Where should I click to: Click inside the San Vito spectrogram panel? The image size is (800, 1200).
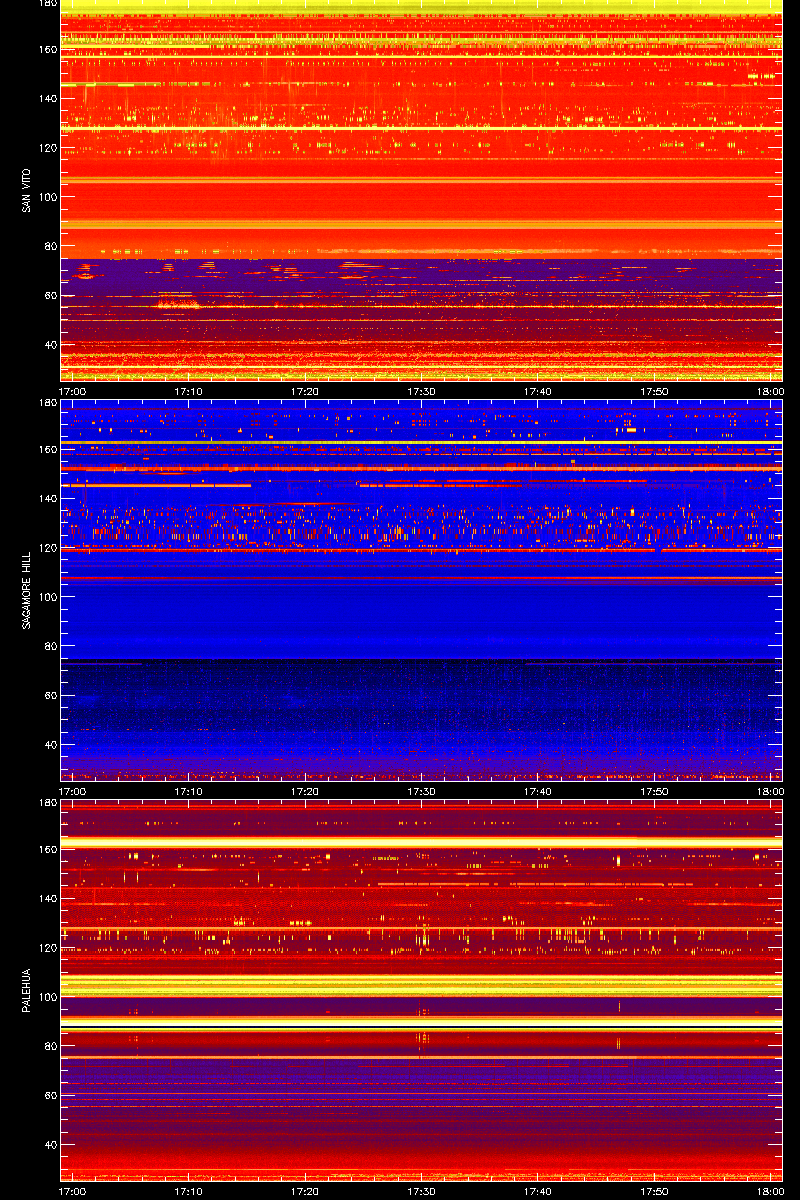[421, 190]
